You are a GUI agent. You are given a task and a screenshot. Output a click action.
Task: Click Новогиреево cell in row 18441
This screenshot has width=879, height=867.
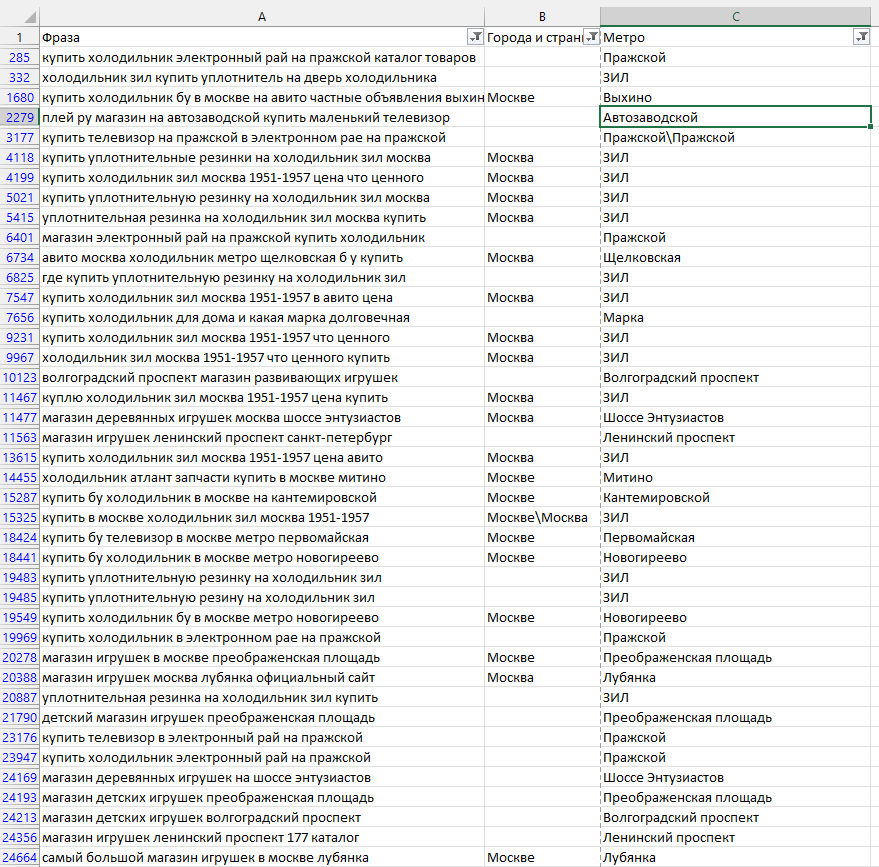click(735, 558)
